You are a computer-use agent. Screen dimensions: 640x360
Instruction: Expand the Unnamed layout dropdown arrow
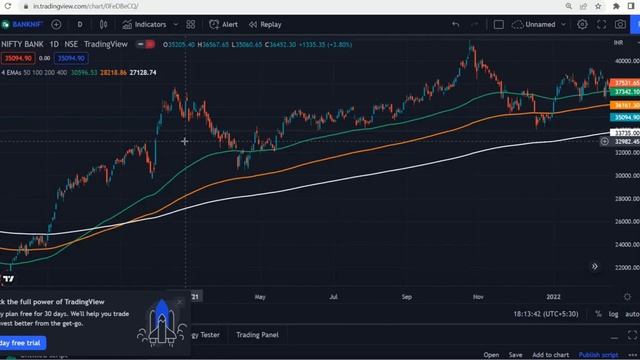click(563, 24)
